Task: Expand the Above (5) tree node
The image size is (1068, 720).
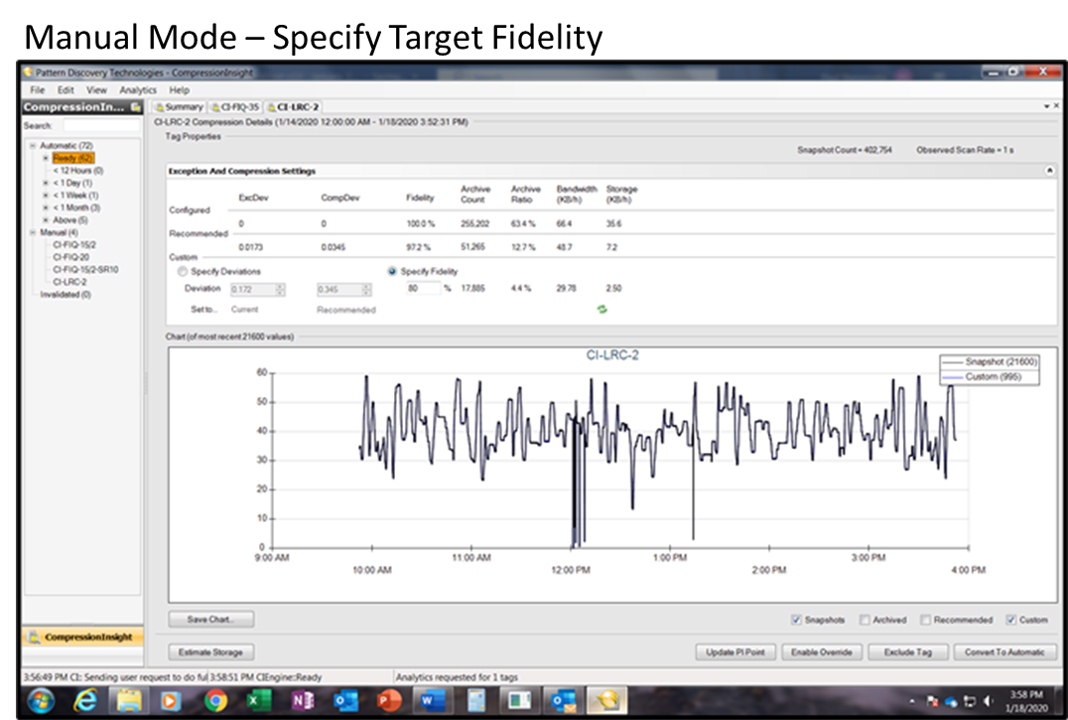Action: [46, 220]
